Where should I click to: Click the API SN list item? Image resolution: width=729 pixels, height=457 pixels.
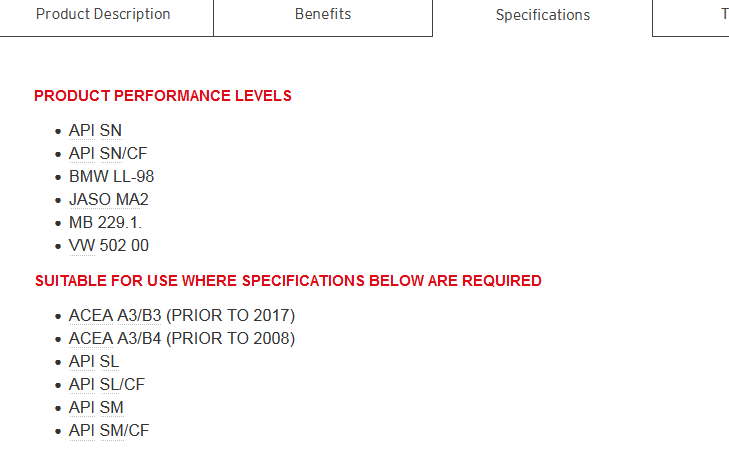coord(95,130)
